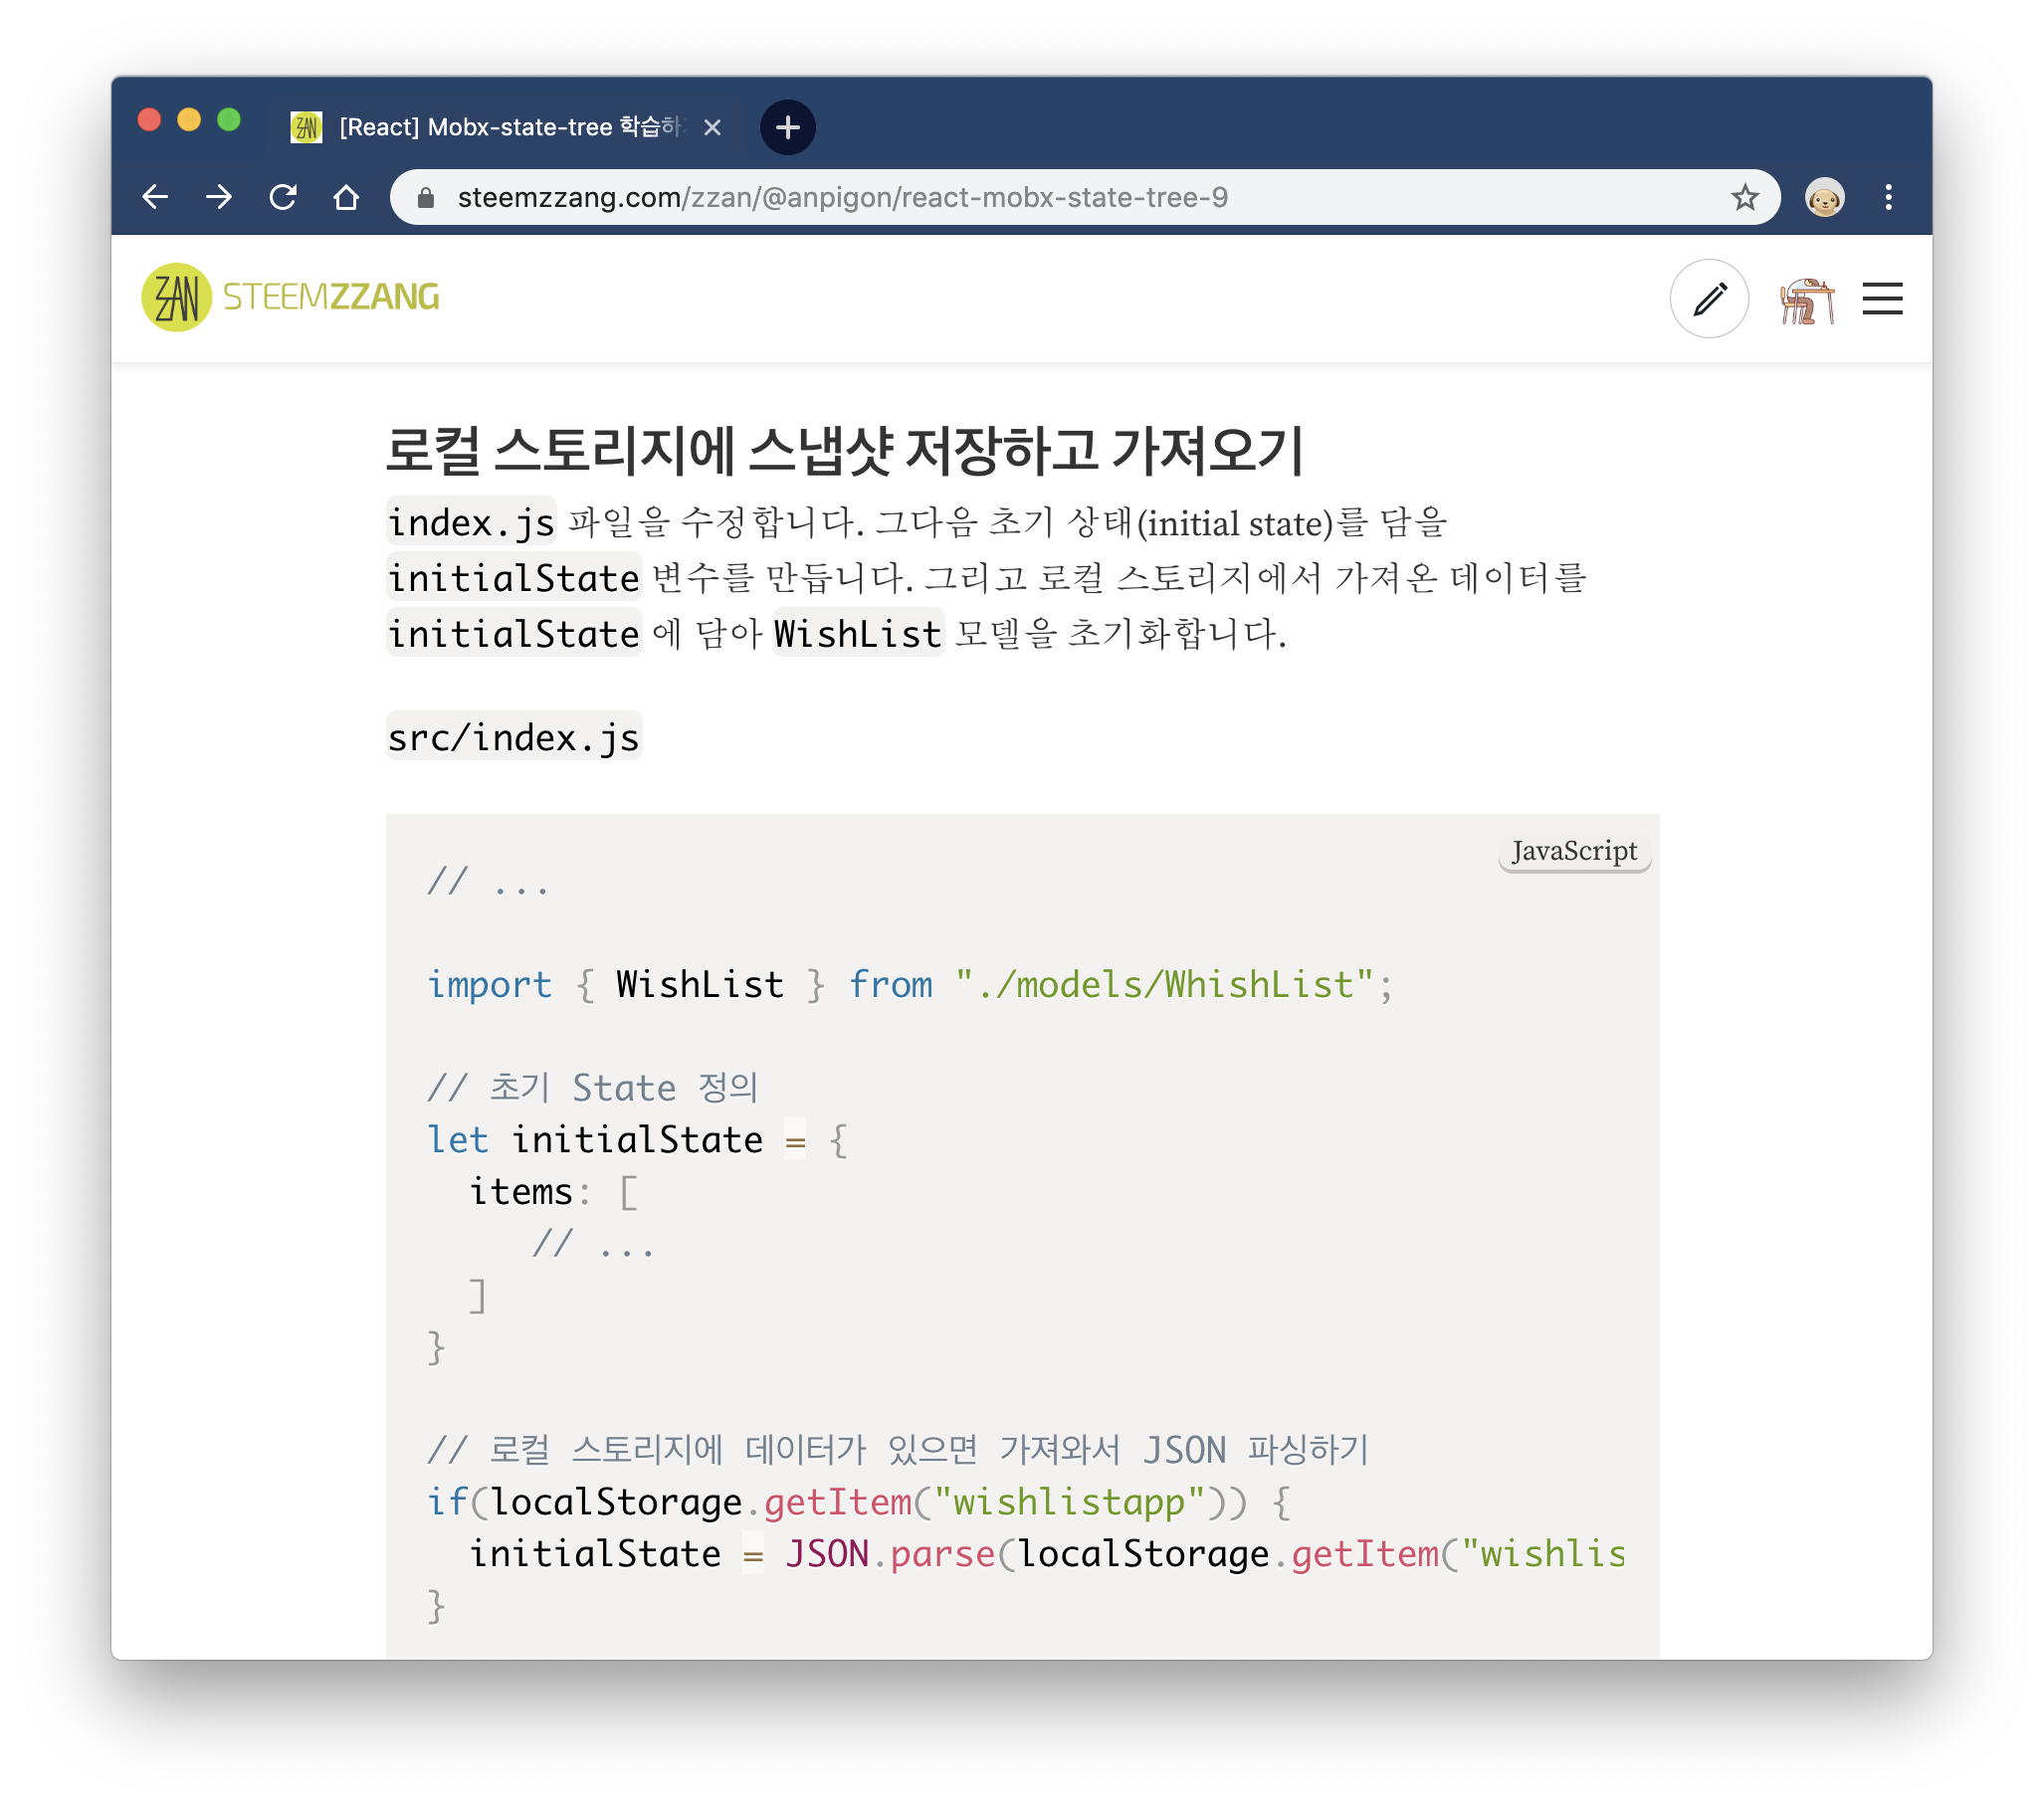The height and width of the screenshot is (1807, 2044).
Task: Close the Mobx-state-tree tab
Action: [712, 127]
